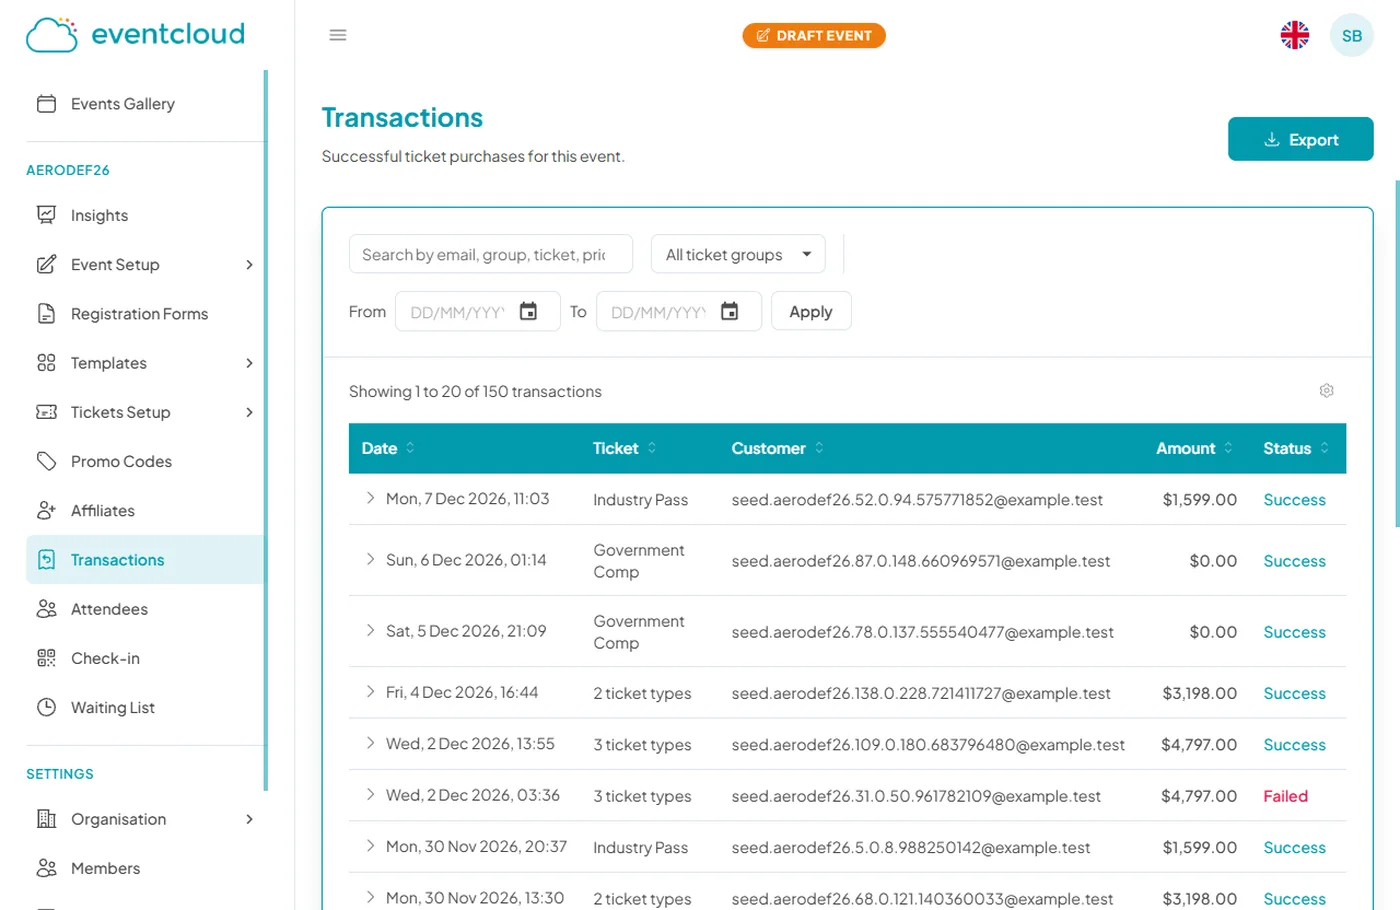This screenshot has height=910, width=1400.
Task: Expand the Sat, 5 Dec 2026, 21:09 row
Action: (x=370, y=630)
